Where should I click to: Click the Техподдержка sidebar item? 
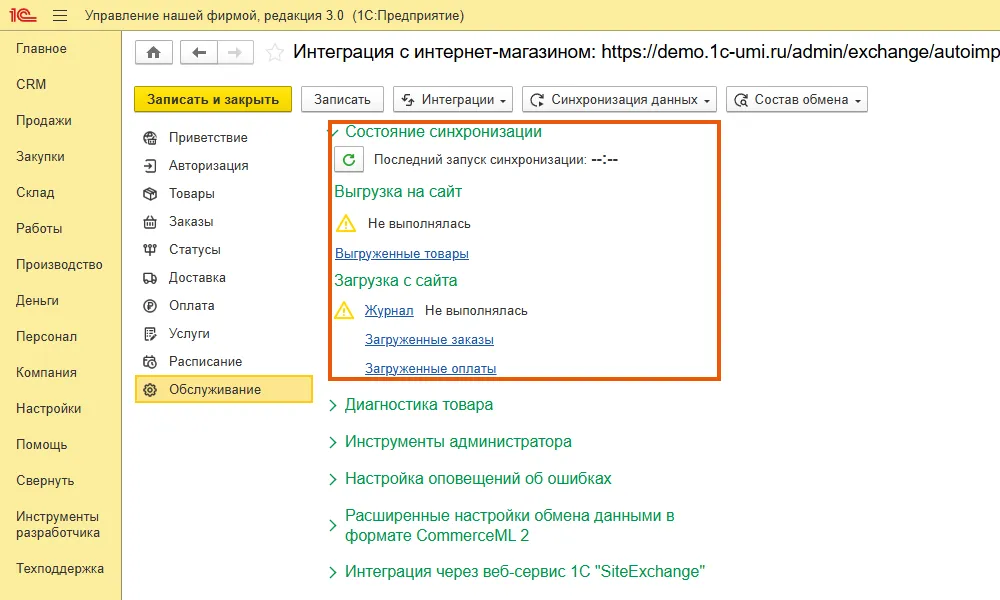click(x=60, y=568)
